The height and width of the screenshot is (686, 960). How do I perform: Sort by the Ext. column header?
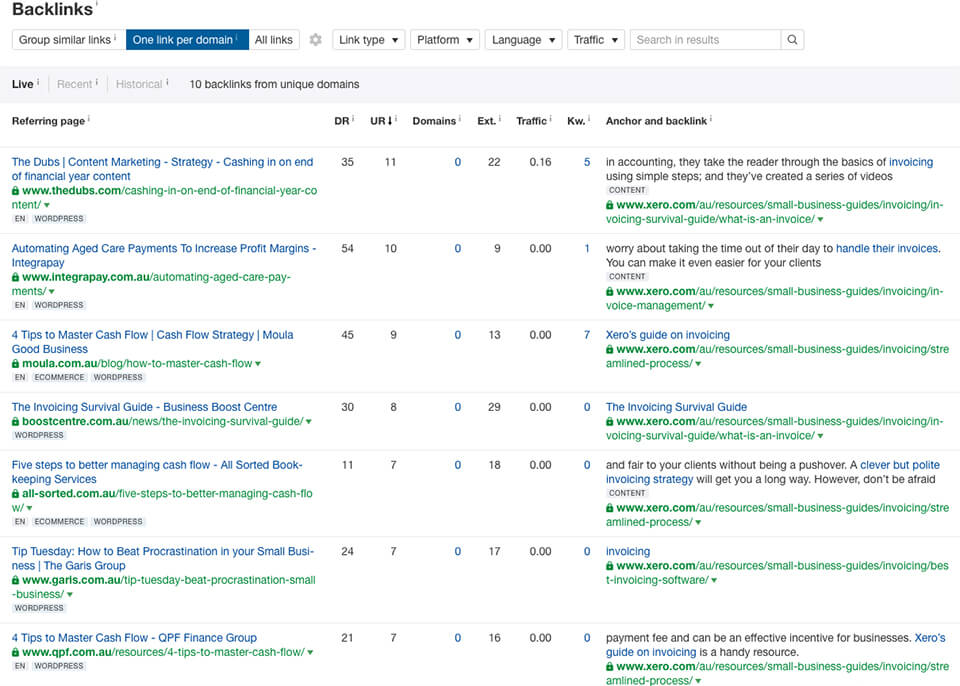486,121
